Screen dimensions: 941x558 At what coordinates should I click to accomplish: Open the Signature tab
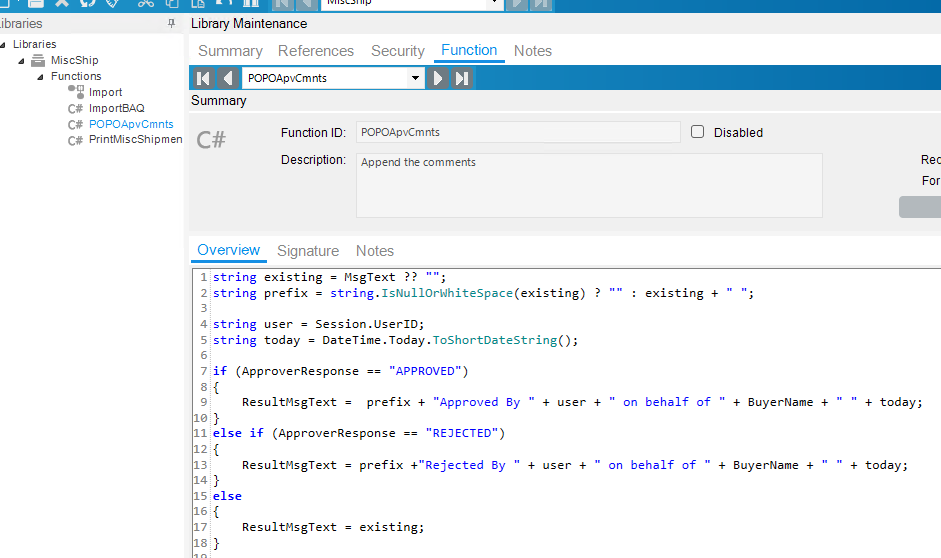click(x=308, y=251)
